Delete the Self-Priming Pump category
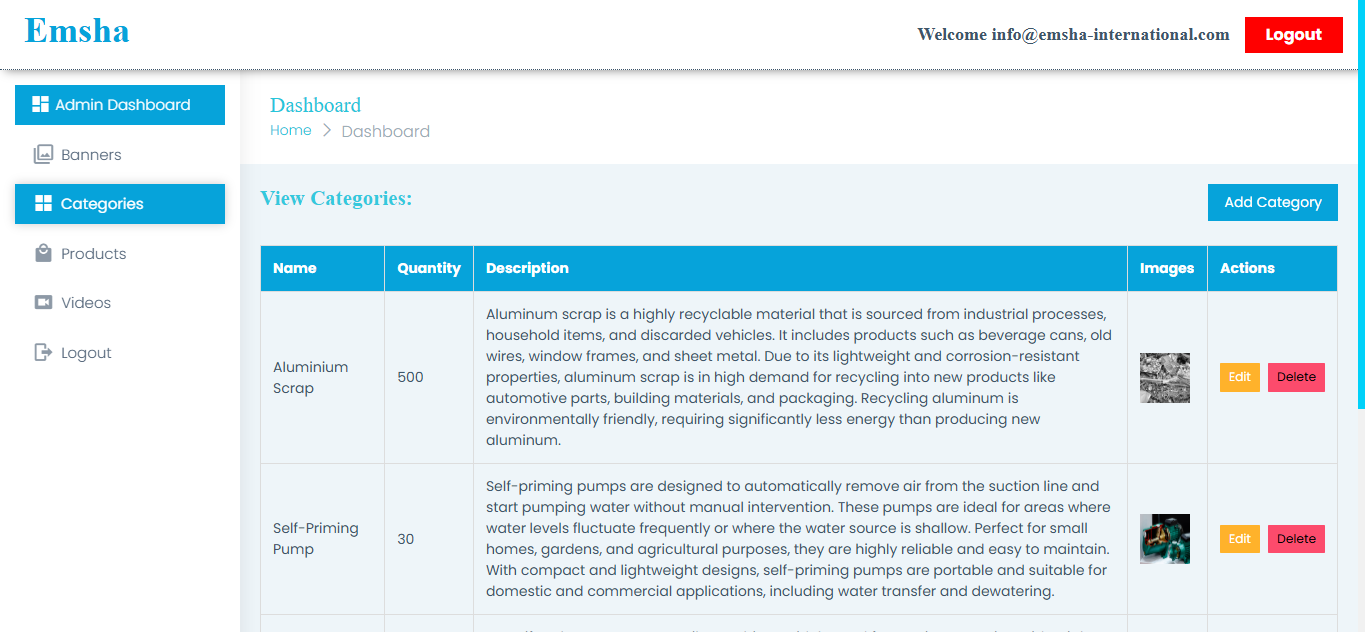This screenshot has height=632, width=1365. tap(1296, 539)
